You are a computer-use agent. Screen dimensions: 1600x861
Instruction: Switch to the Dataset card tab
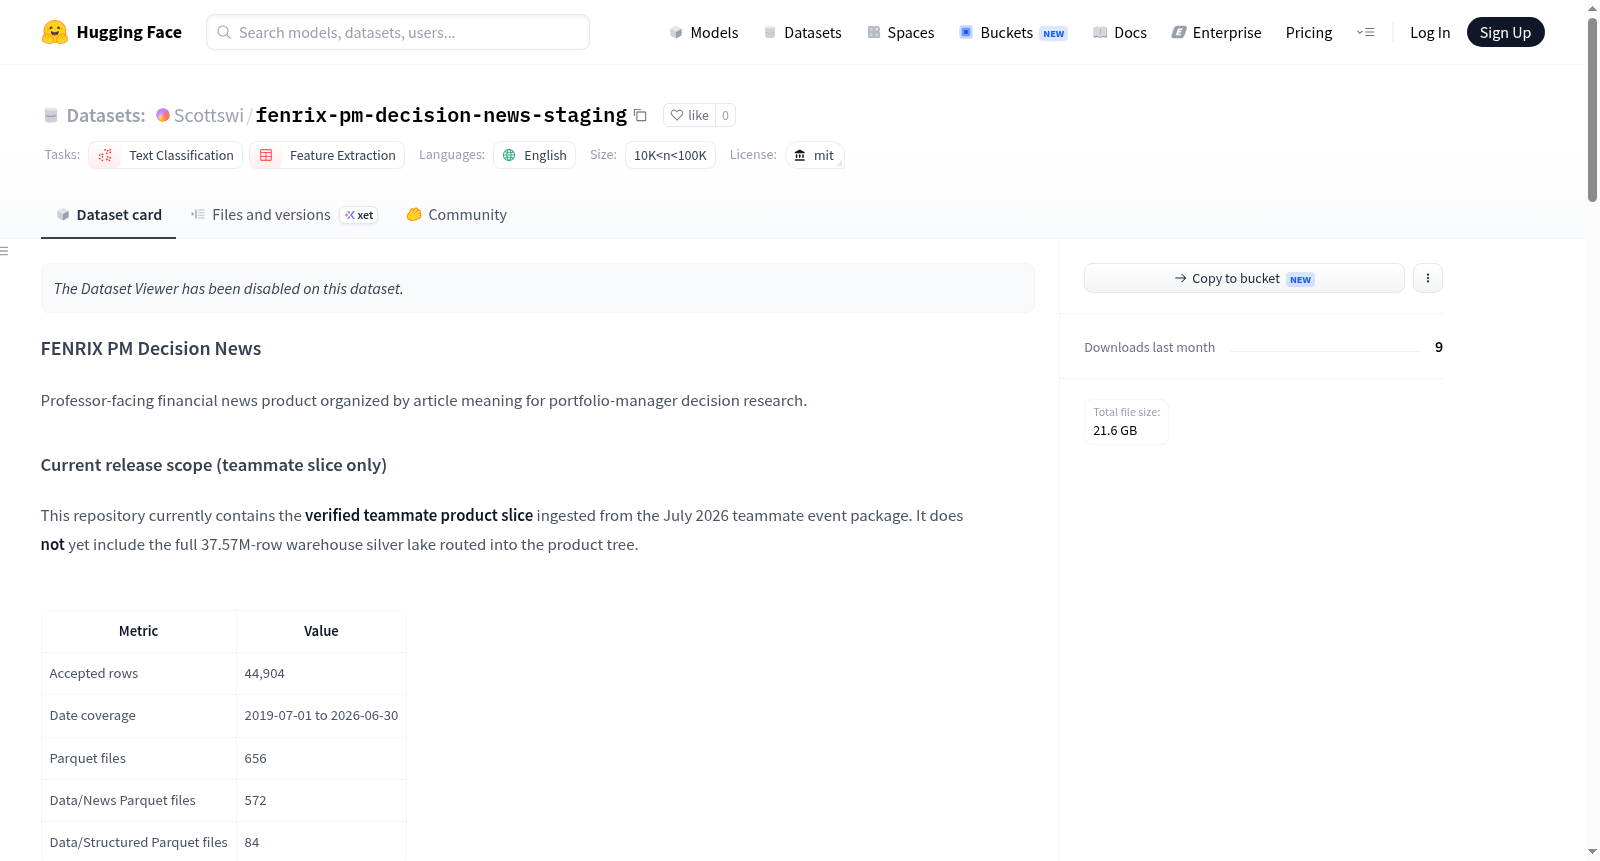pos(108,214)
